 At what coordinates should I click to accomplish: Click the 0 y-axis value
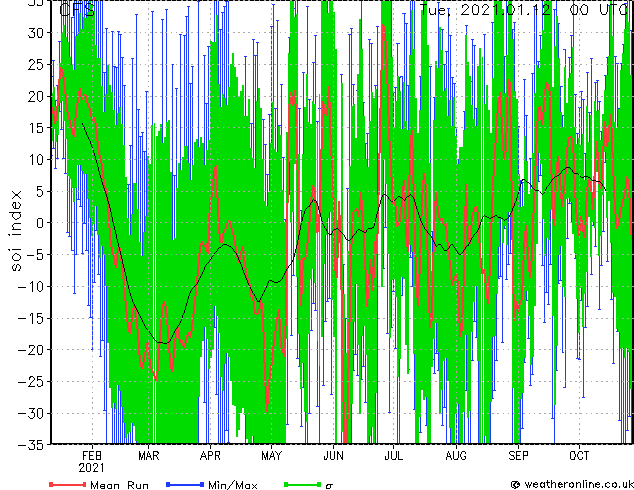point(41,223)
